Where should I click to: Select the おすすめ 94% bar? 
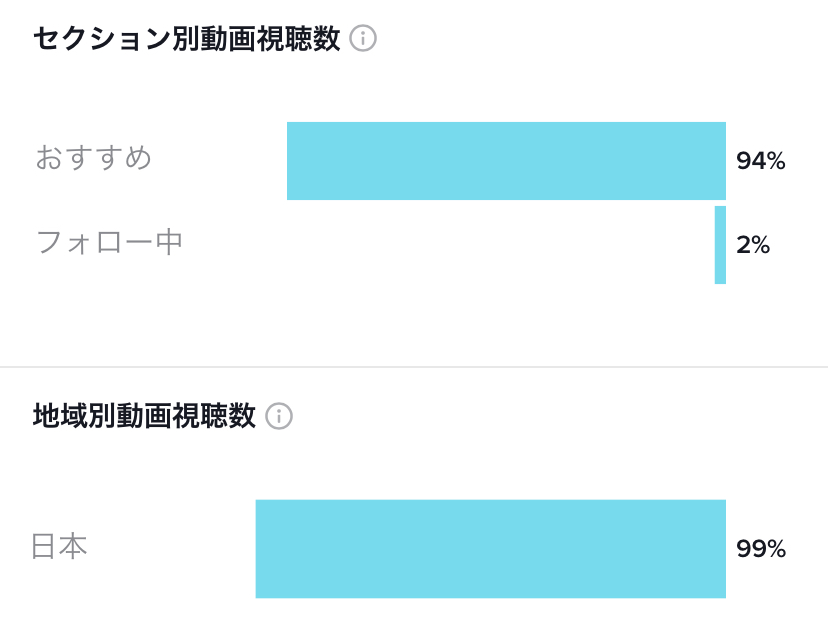click(x=506, y=161)
